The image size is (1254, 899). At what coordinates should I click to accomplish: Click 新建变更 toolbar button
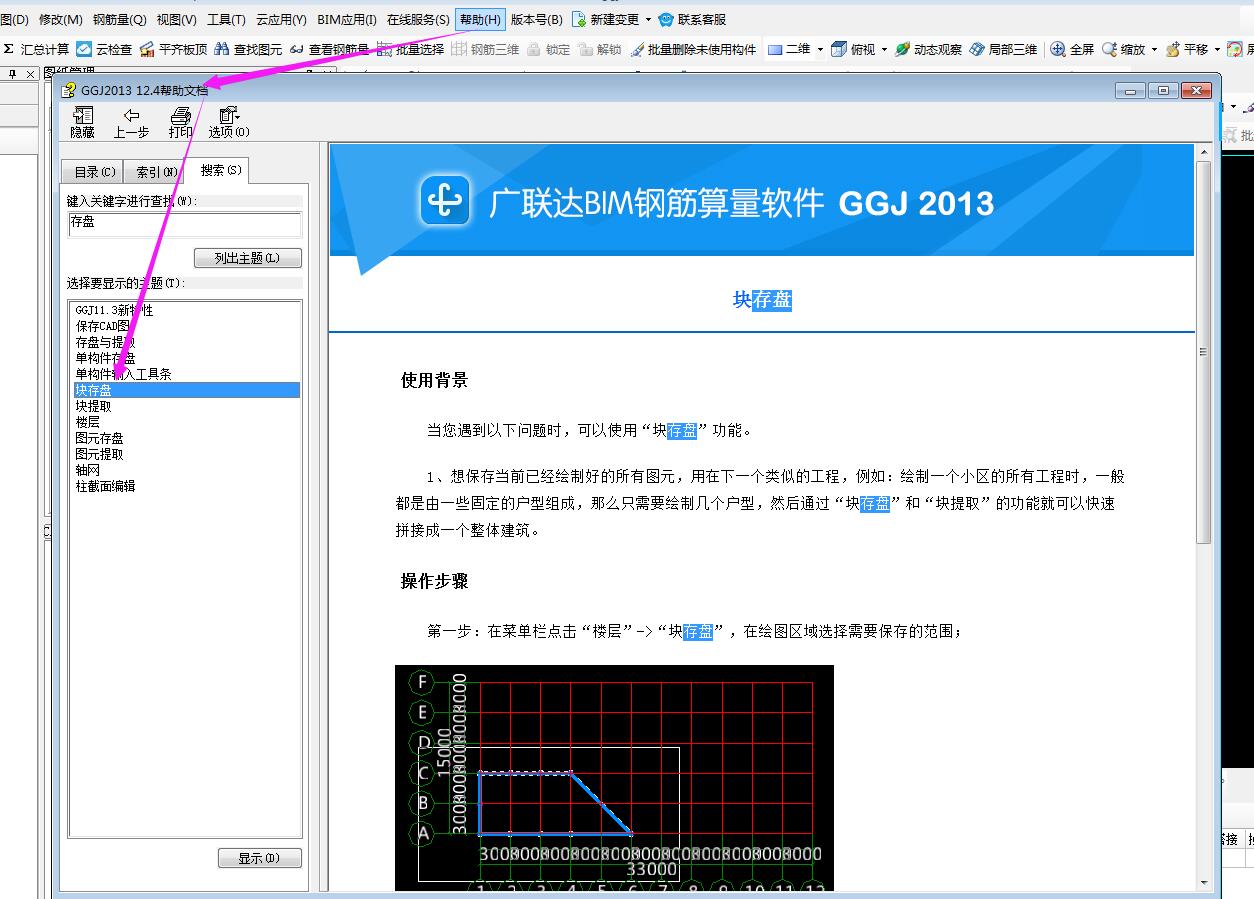(x=606, y=19)
